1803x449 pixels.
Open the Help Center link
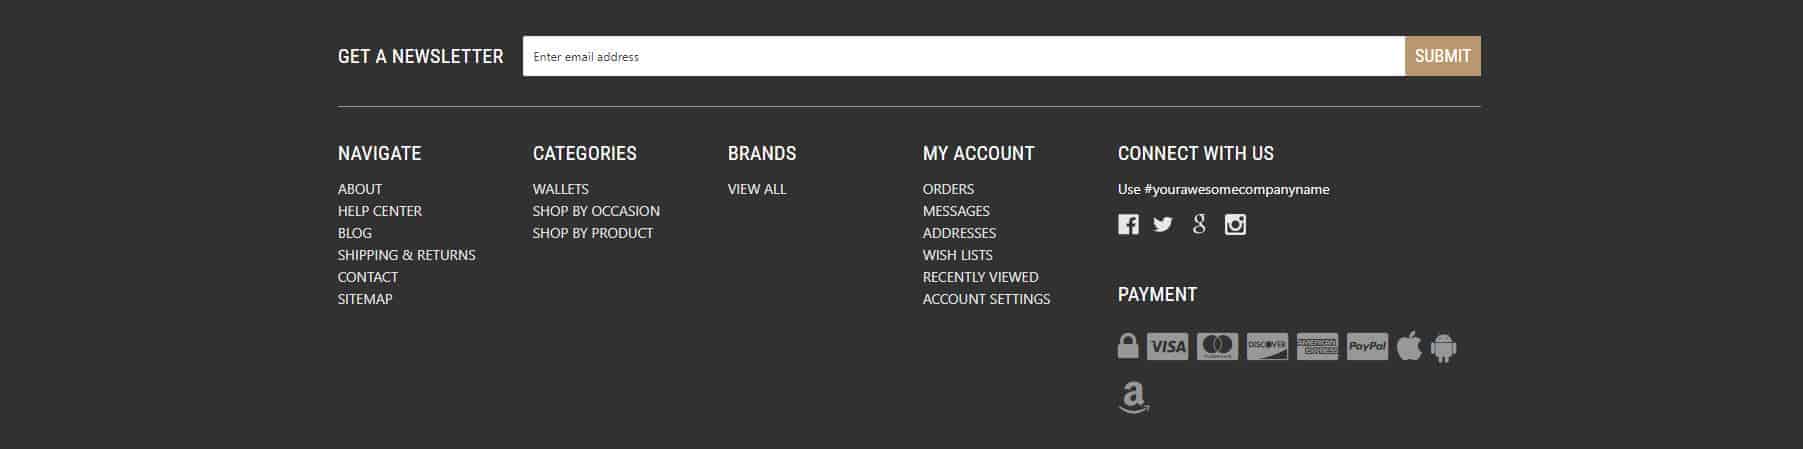coord(380,211)
